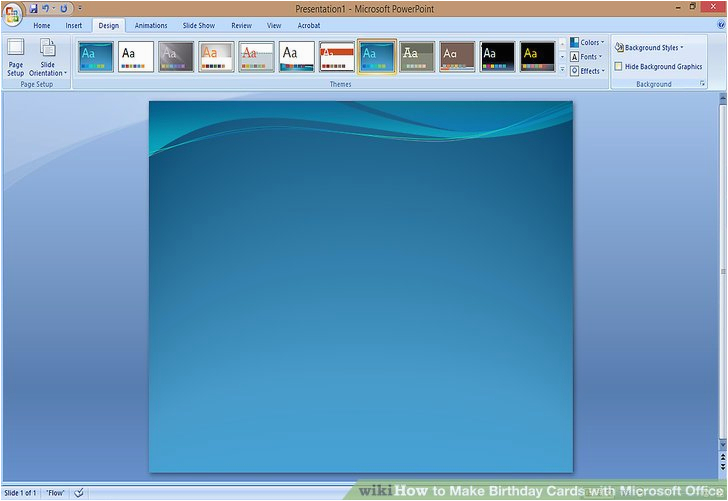Open the Acrobat tab
728x501 pixels.
(x=309, y=26)
